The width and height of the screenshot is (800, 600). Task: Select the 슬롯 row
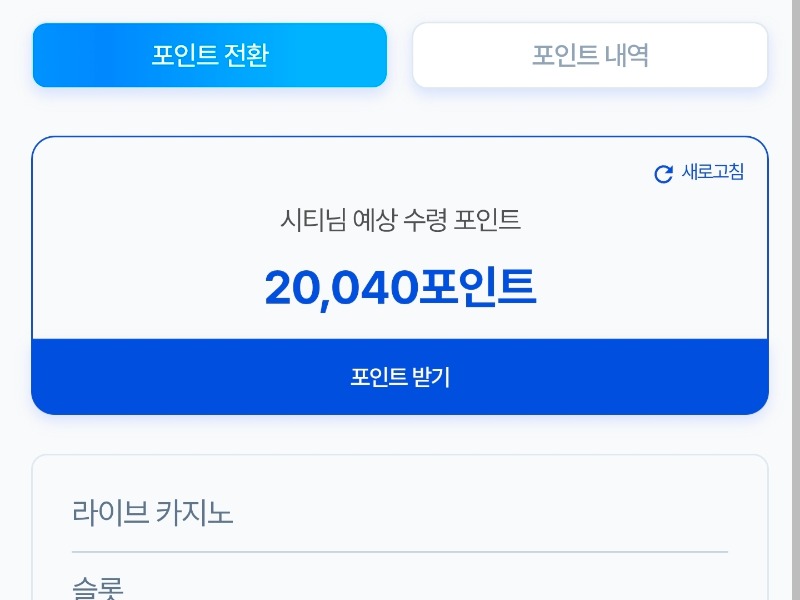pyautogui.click(x=98, y=589)
